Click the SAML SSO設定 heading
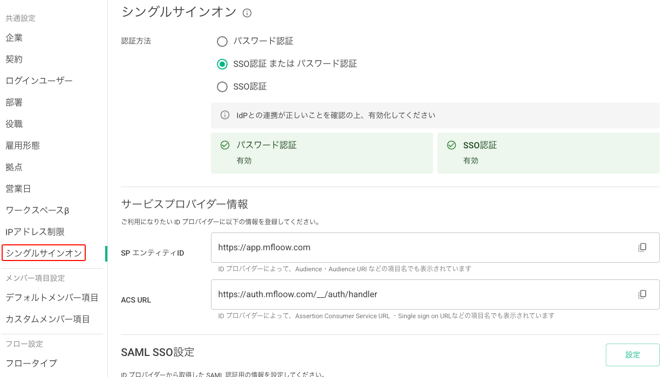The image size is (670, 377). [x=158, y=352]
